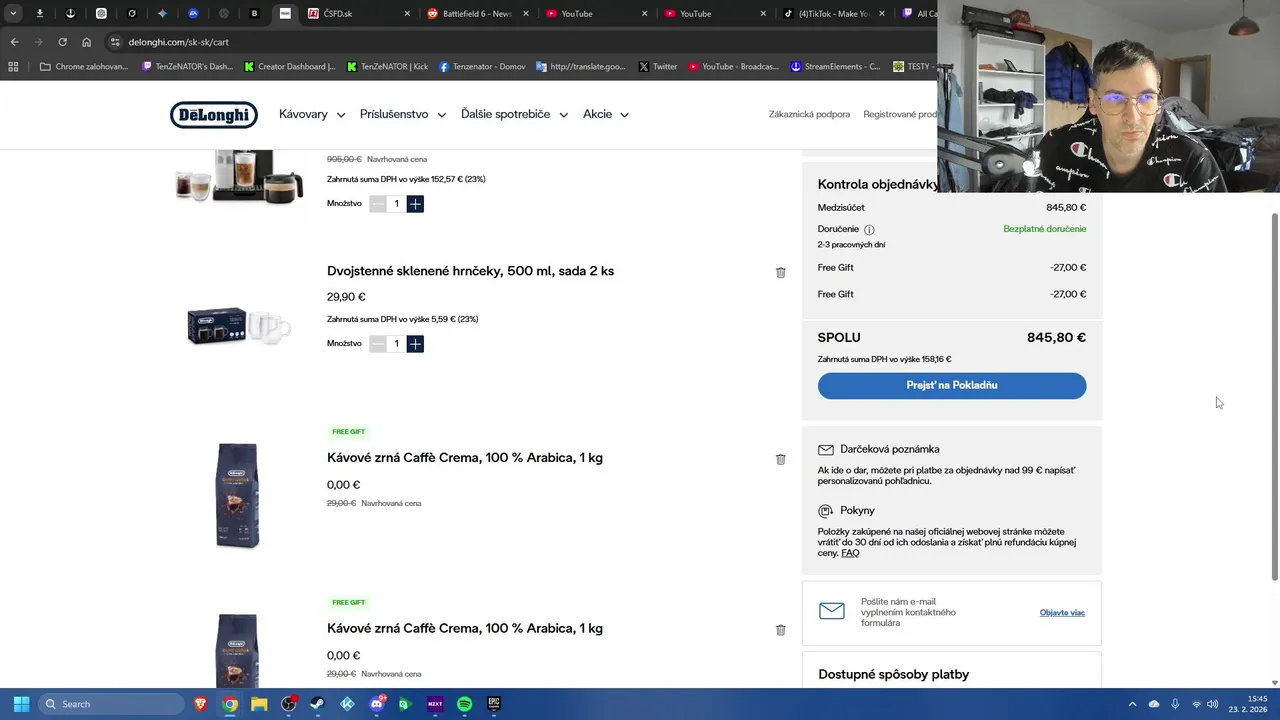Open the Ďalšie spotrebiče dropdown
The width and height of the screenshot is (1280, 720).
coord(514,114)
